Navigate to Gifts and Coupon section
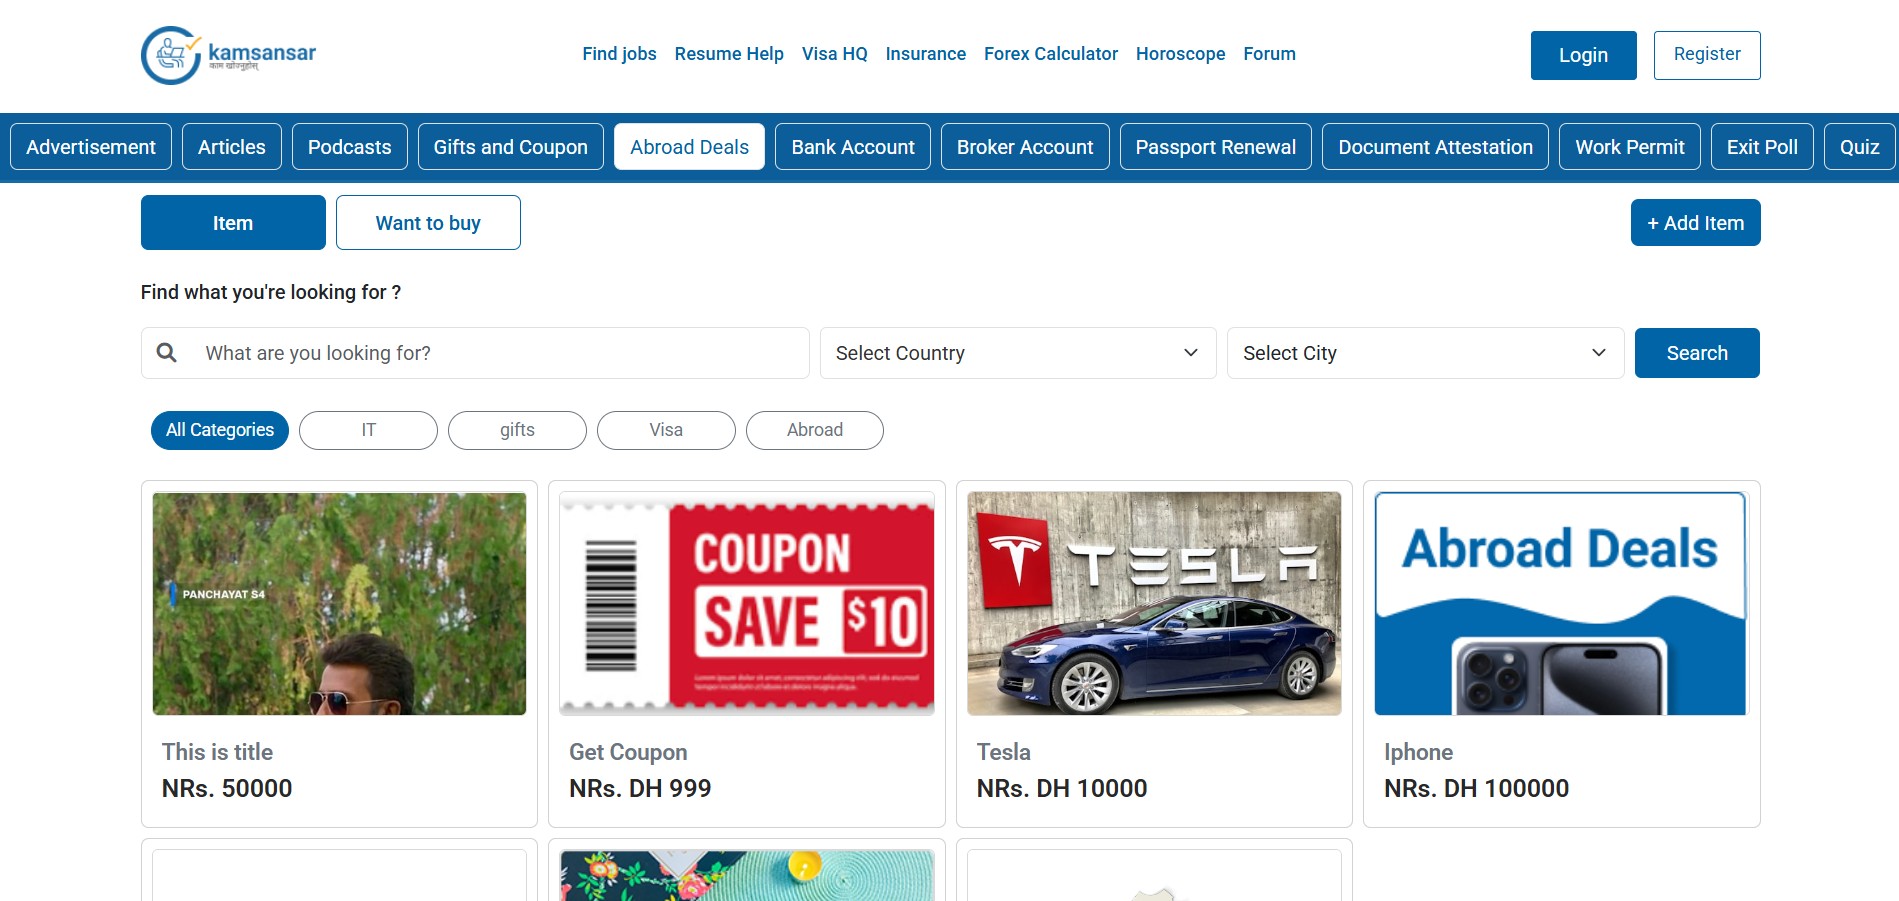Viewport: 1899px width, 901px height. (510, 147)
